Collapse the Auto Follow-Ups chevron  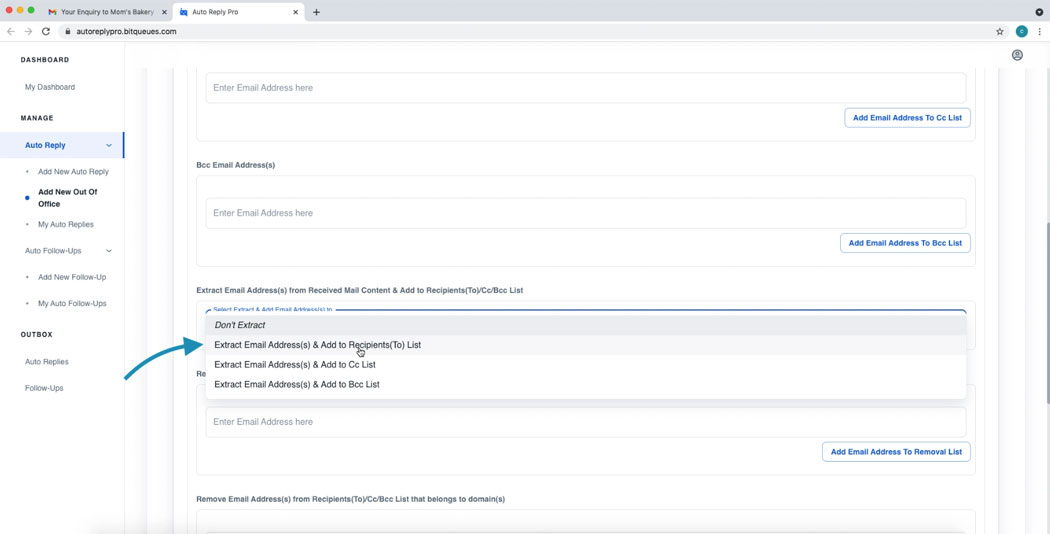109,251
